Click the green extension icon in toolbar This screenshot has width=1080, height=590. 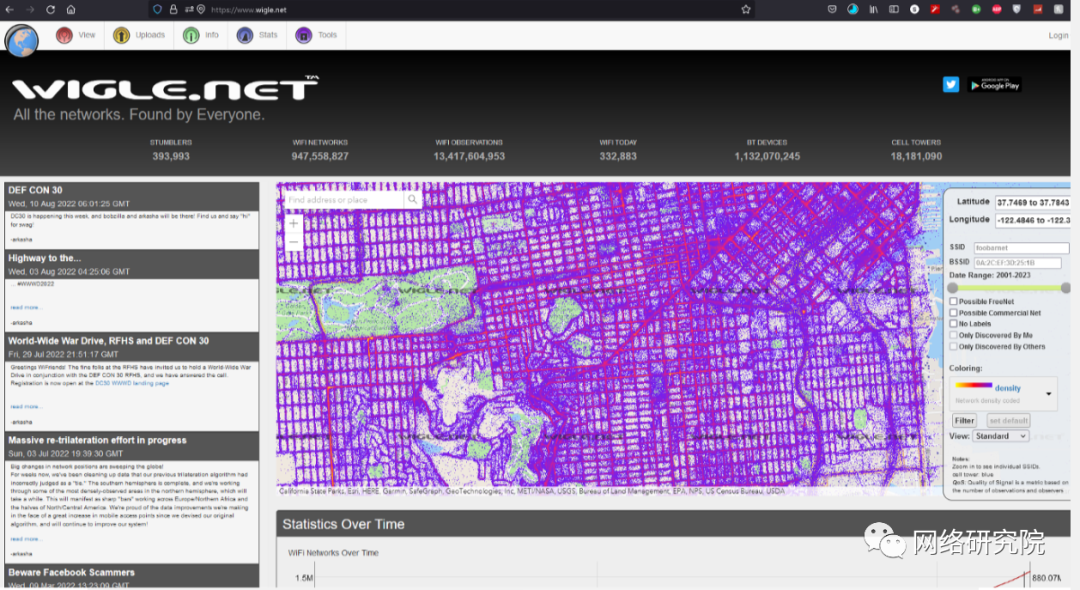[976, 10]
